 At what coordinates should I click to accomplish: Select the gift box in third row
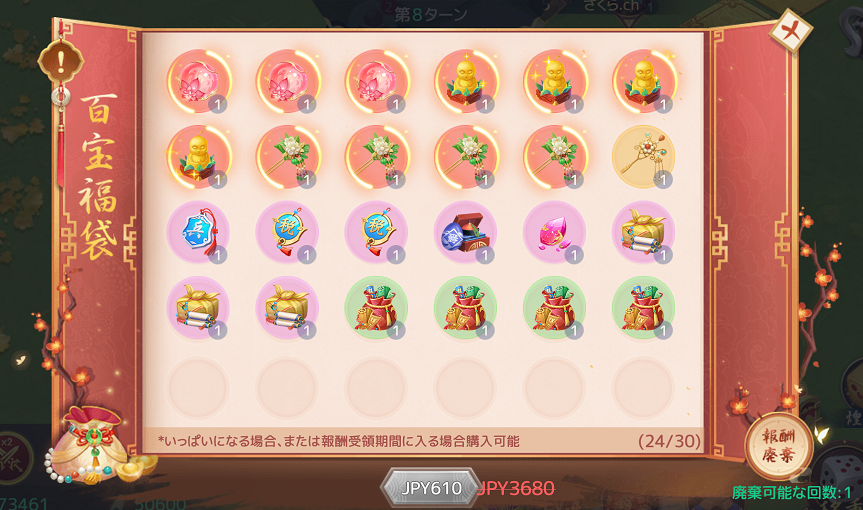642,233
